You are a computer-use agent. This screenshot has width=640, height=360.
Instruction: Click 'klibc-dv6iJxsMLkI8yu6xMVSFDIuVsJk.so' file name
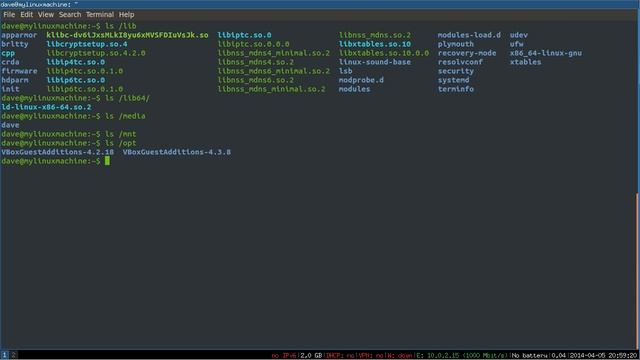[127, 35]
